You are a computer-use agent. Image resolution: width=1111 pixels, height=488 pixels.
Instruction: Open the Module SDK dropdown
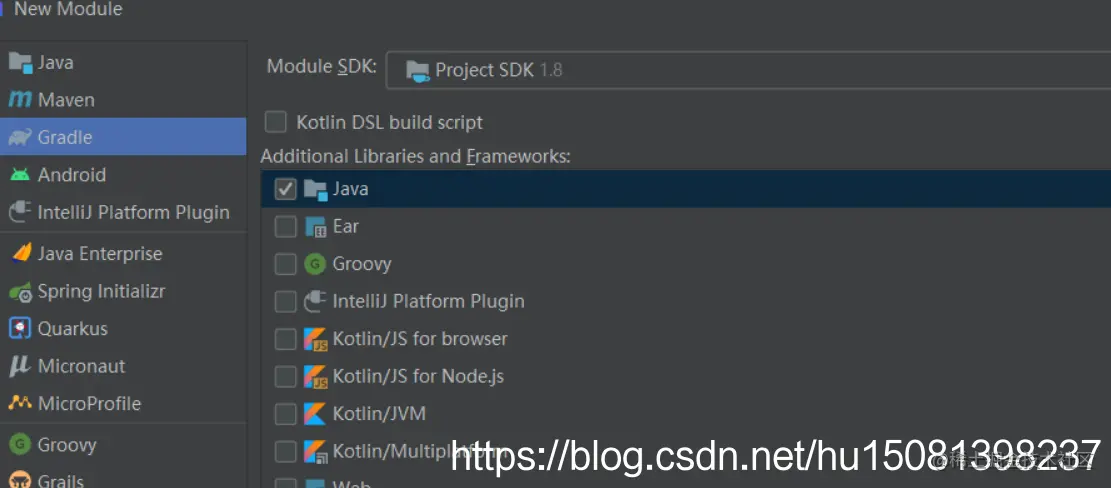[x=748, y=70]
